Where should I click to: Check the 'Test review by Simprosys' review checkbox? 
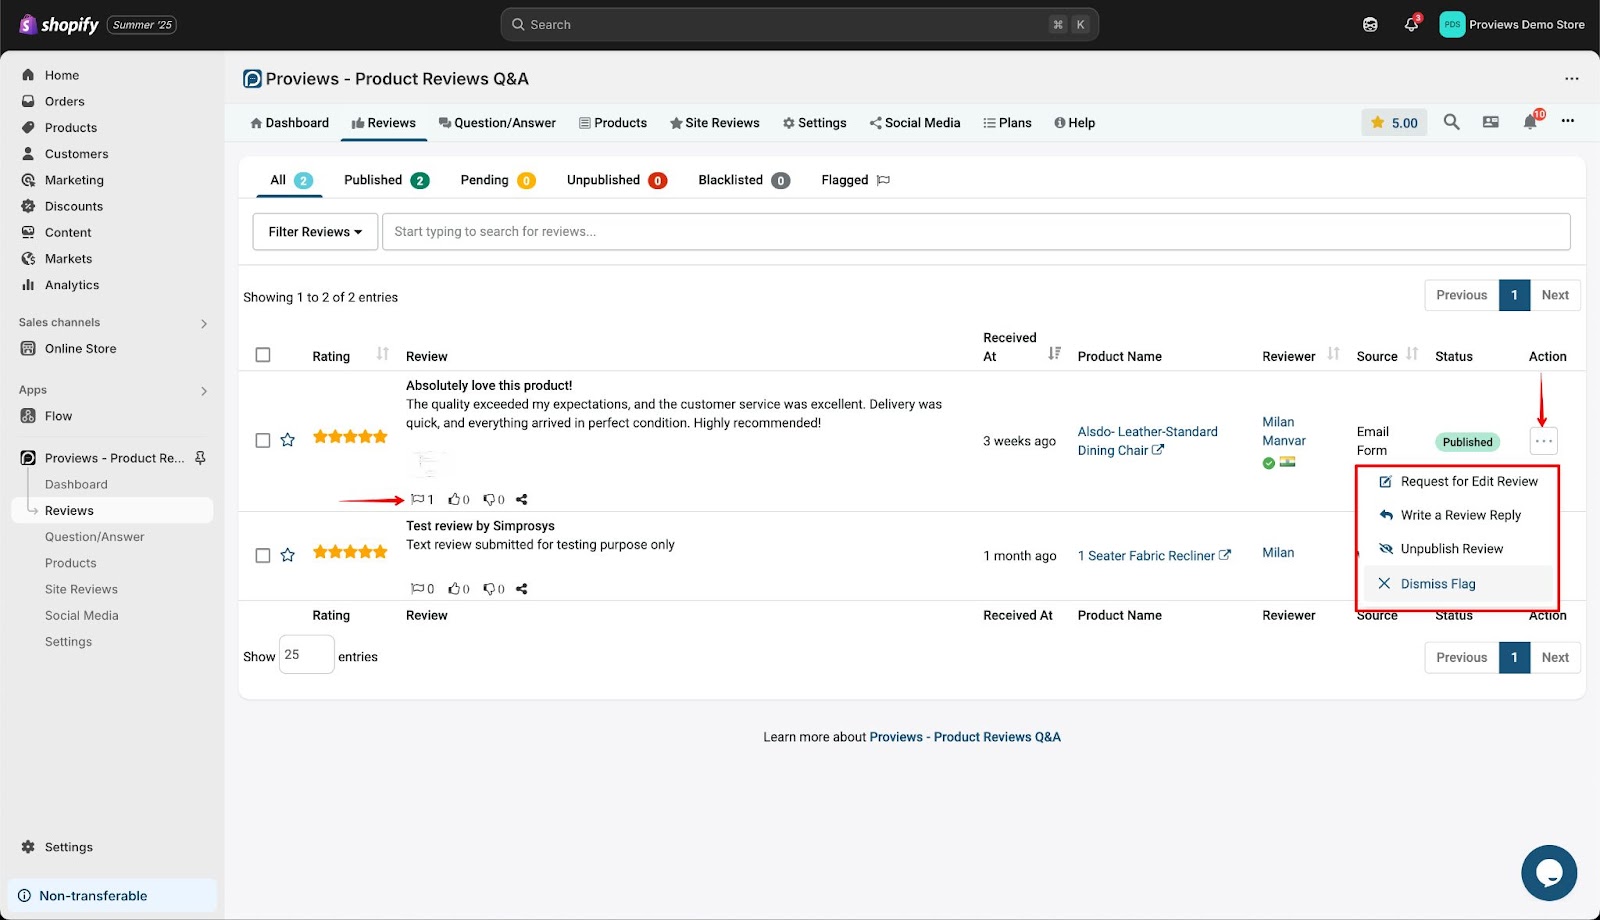coord(263,555)
